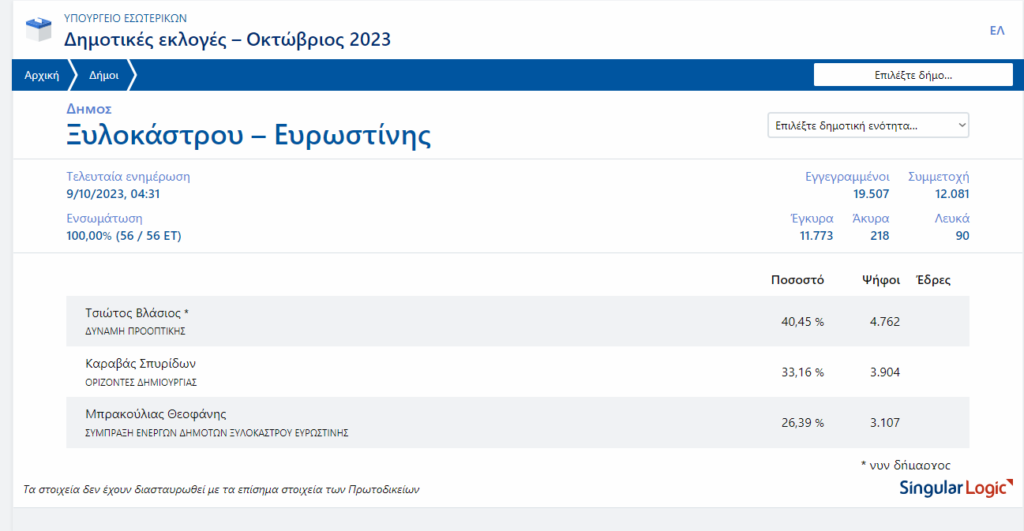Viewport: 1024px width, 531px height.
Task: Click the Επιλέξτε δήμο search field
Action: point(913,75)
